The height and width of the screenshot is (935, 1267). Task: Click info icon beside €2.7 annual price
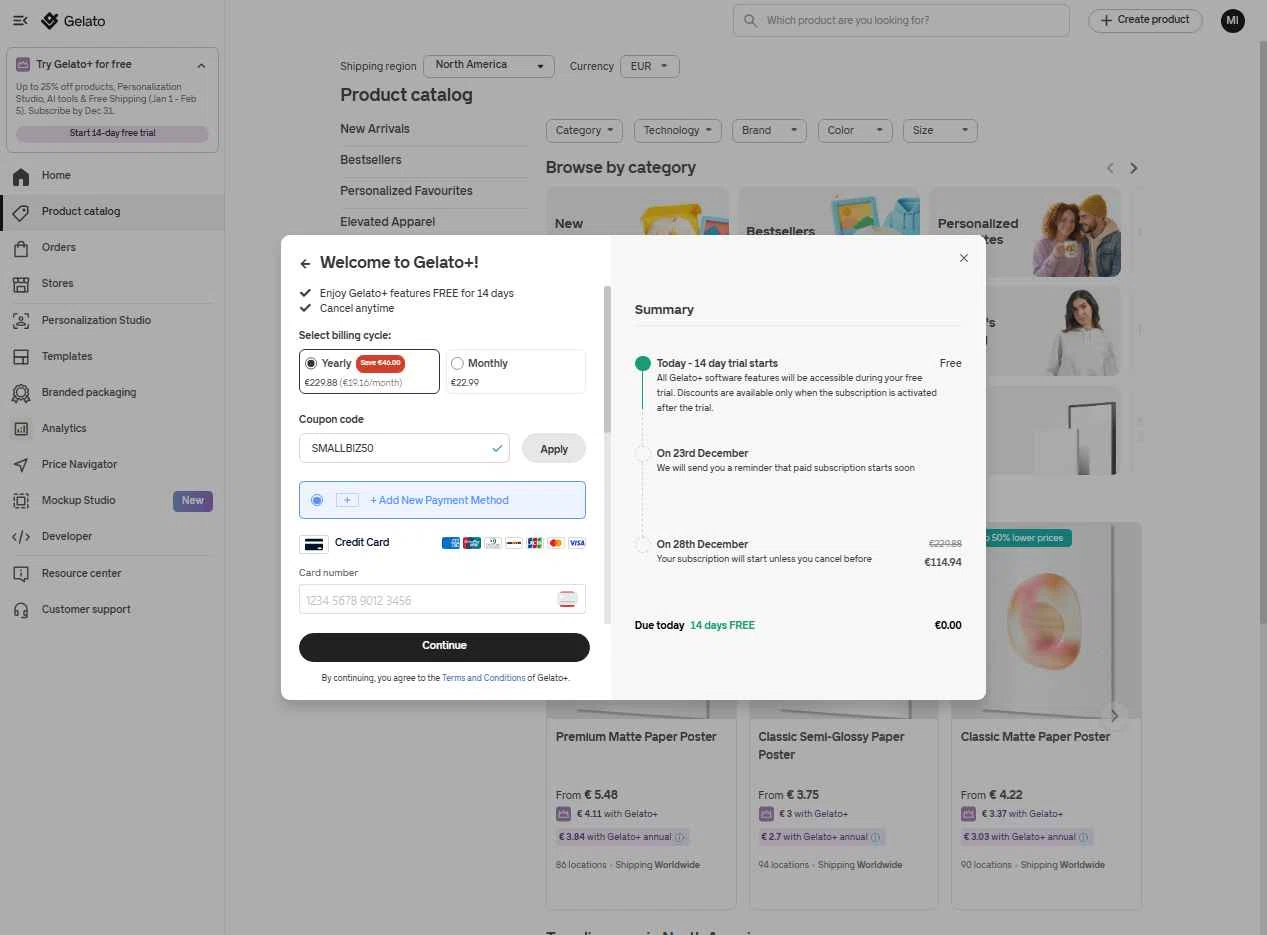[875, 838]
